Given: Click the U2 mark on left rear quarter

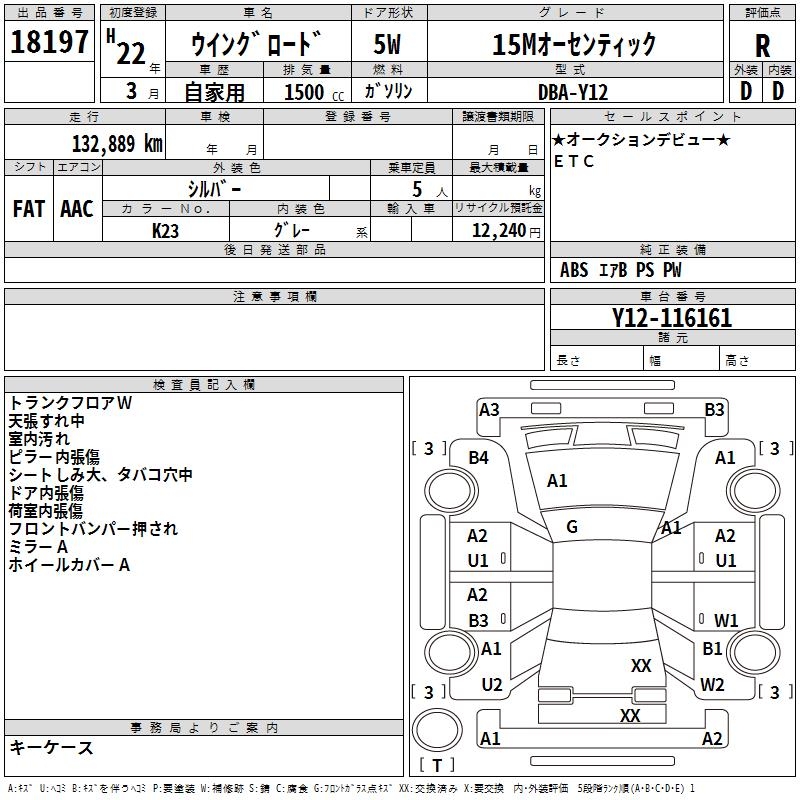Looking at the screenshot, I should (492, 685).
